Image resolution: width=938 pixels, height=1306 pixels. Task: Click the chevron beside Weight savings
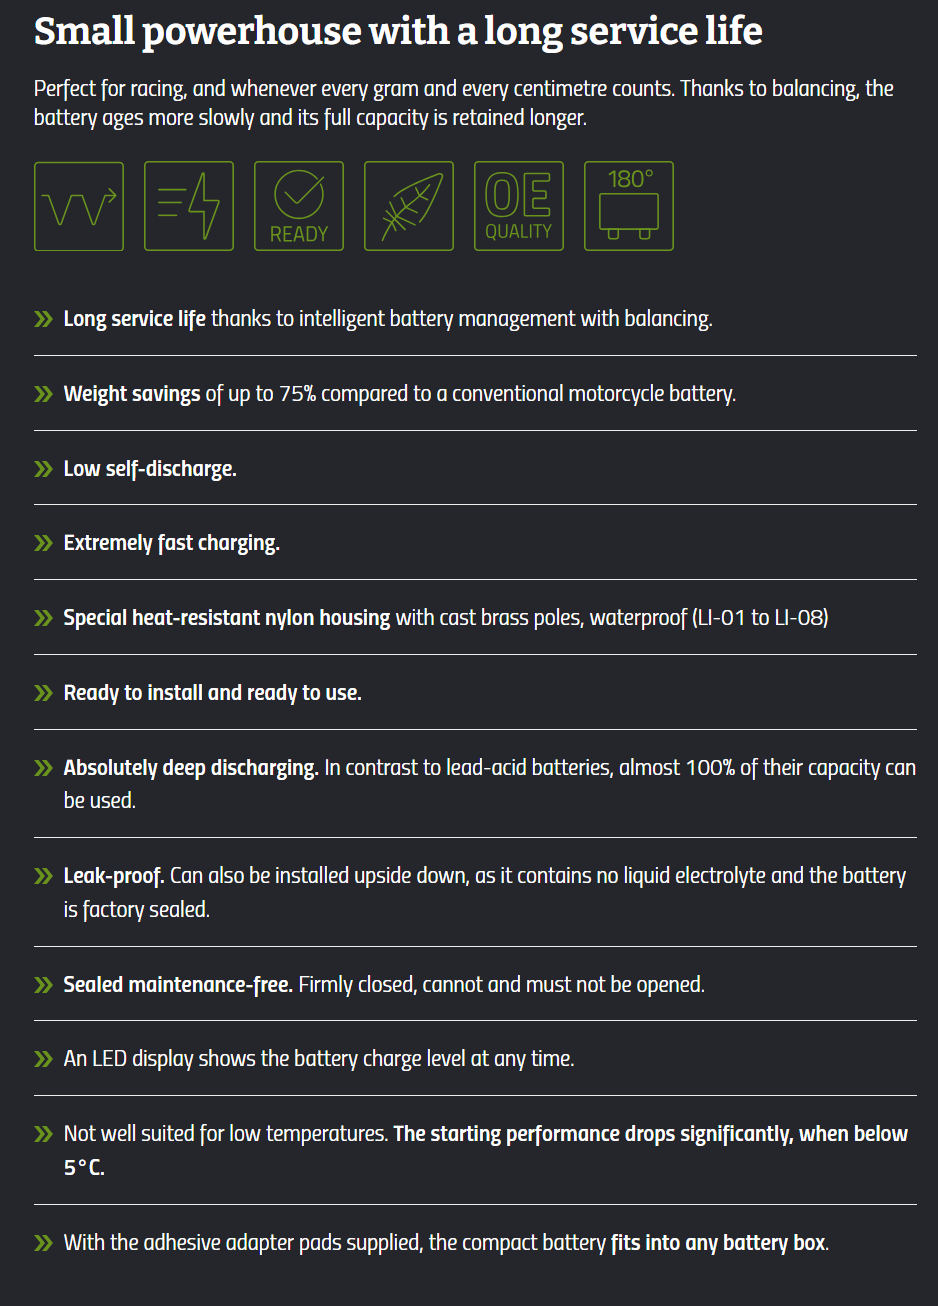click(43, 394)
